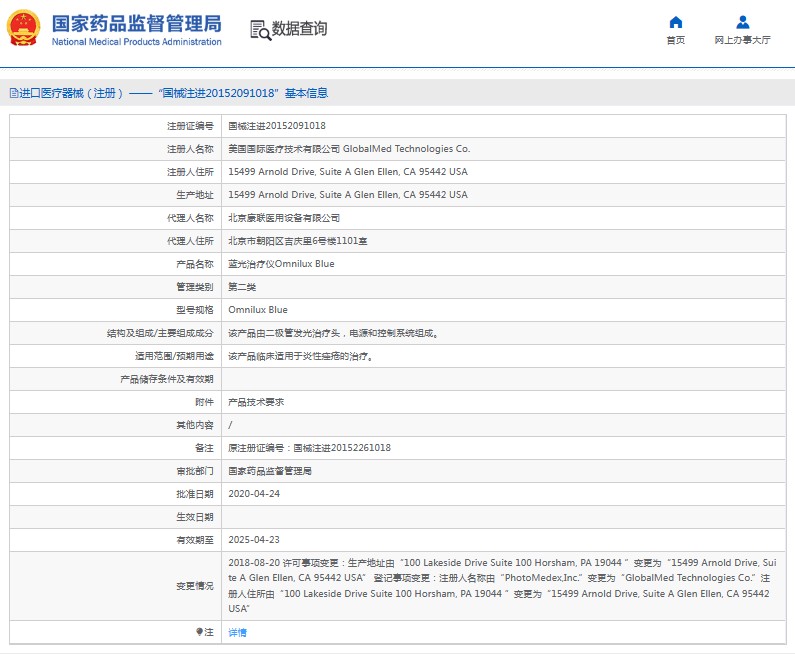Click the 注册人住所 address value
Image resolution: width=795 pixels, height=654 pixels.
click(348, 172)
